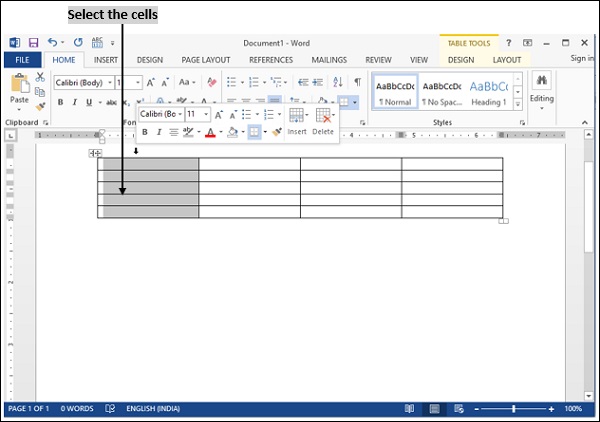Apply the Heading 1 style
The image size is (600, 422).
[x=488, y=92]
